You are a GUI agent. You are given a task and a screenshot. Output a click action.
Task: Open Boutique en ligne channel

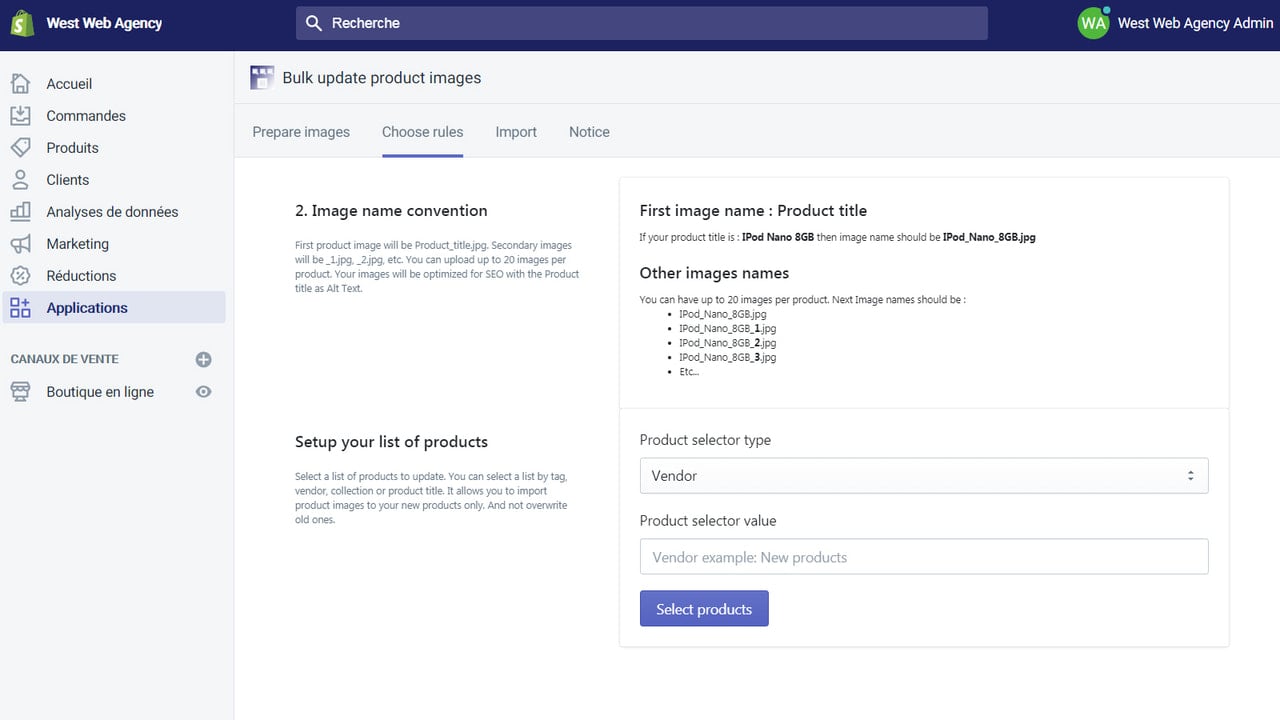point(100,392)
